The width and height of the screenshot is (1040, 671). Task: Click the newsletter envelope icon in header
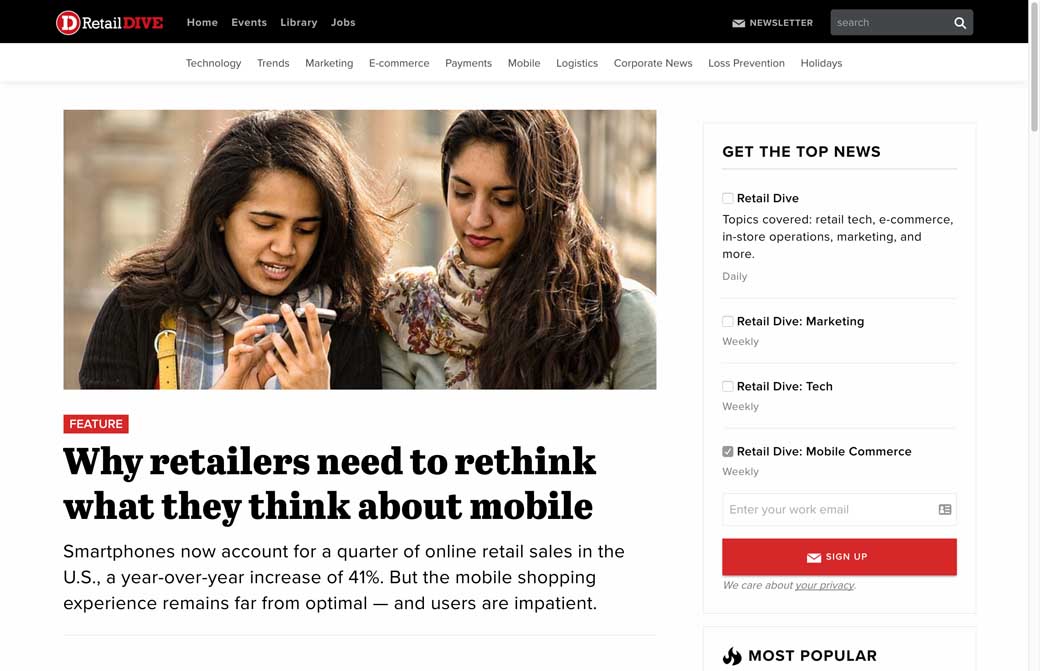click(x=738, y=23)
